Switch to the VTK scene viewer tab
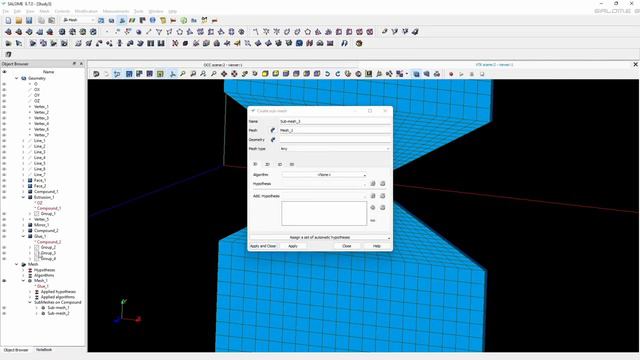640x360 pixels. pos(494,64)
